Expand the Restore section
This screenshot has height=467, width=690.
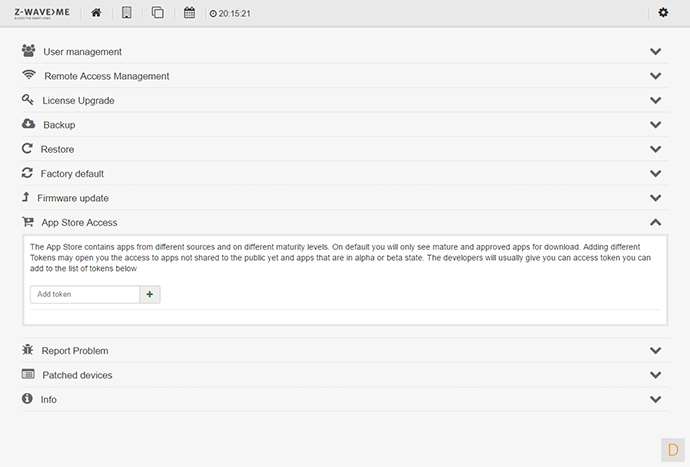[57, 149]
